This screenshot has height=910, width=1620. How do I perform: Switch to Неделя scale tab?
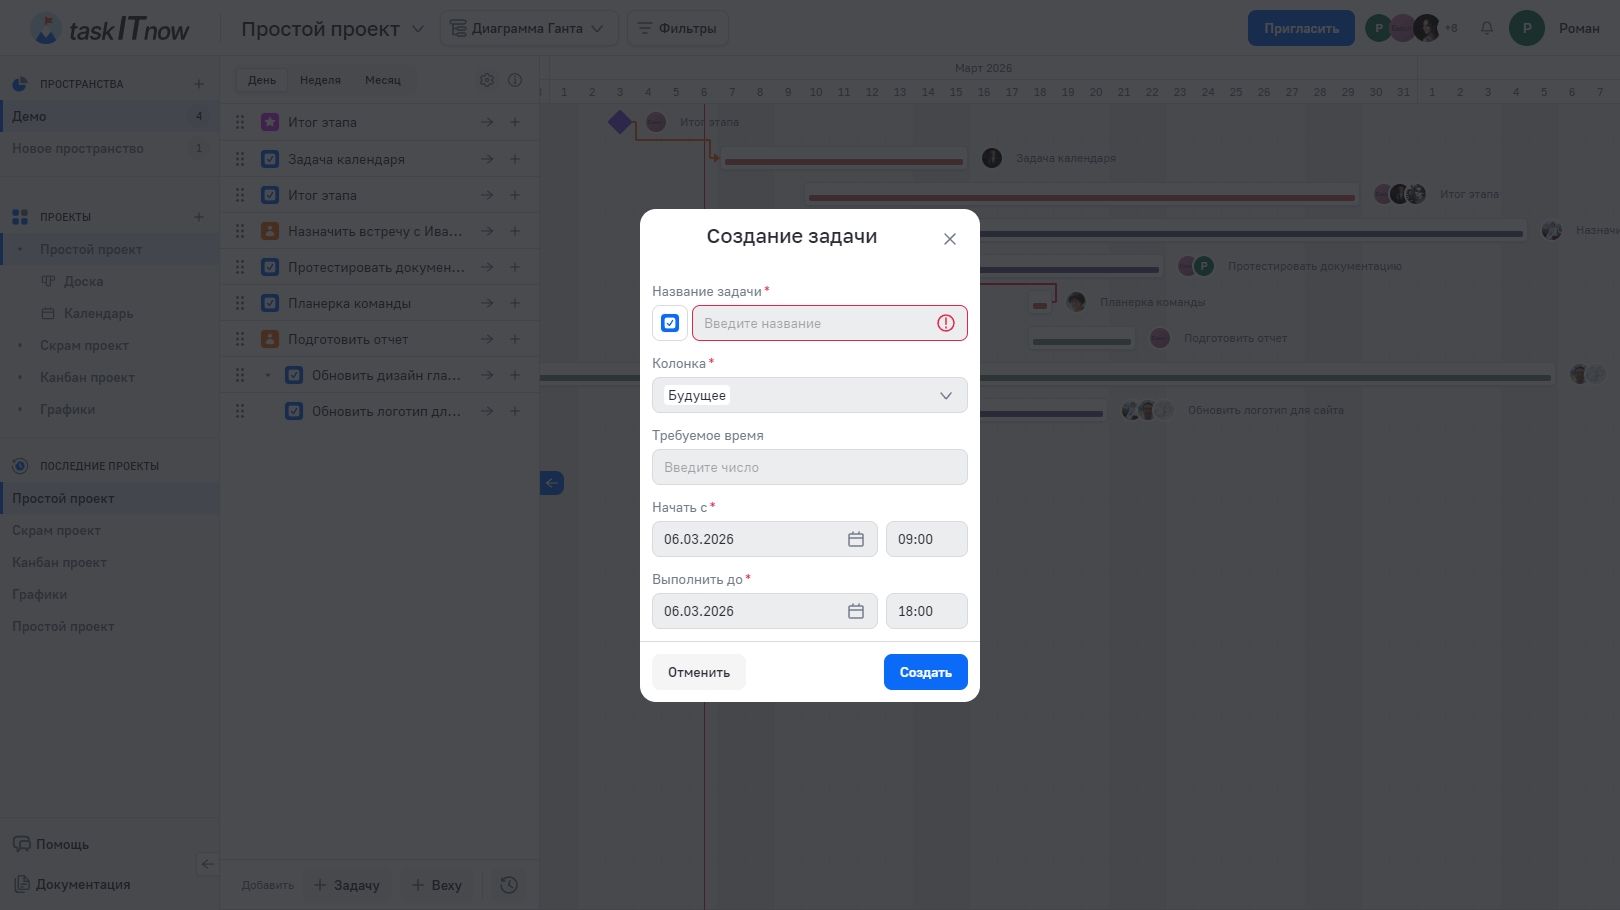tap(320, 80)
